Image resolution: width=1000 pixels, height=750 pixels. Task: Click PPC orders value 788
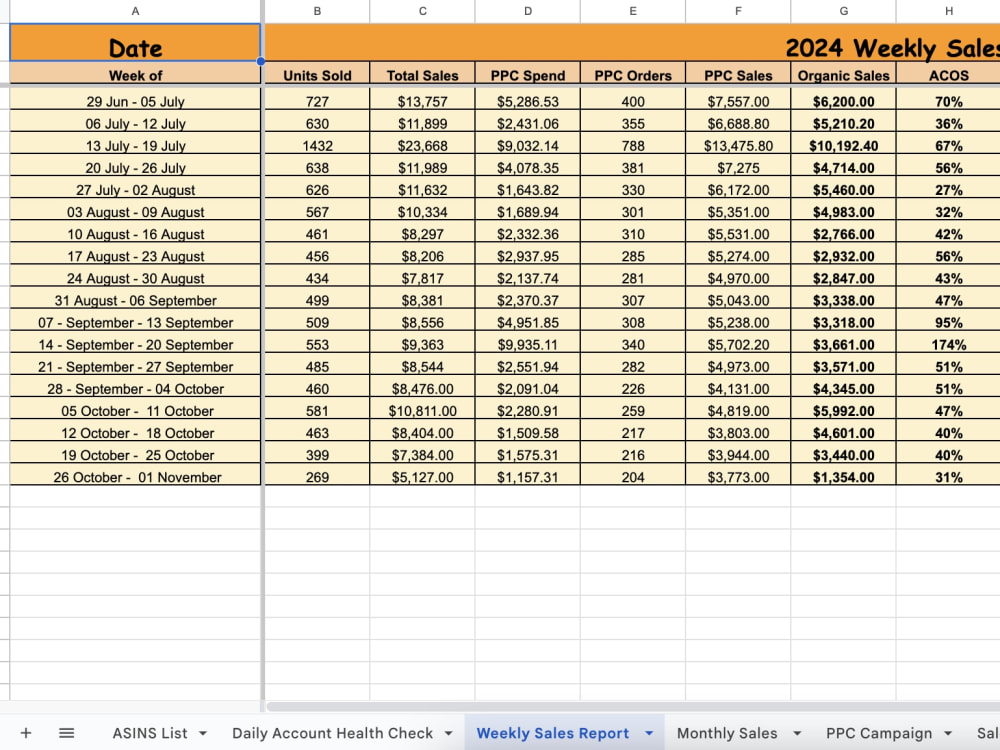point(633,145)
